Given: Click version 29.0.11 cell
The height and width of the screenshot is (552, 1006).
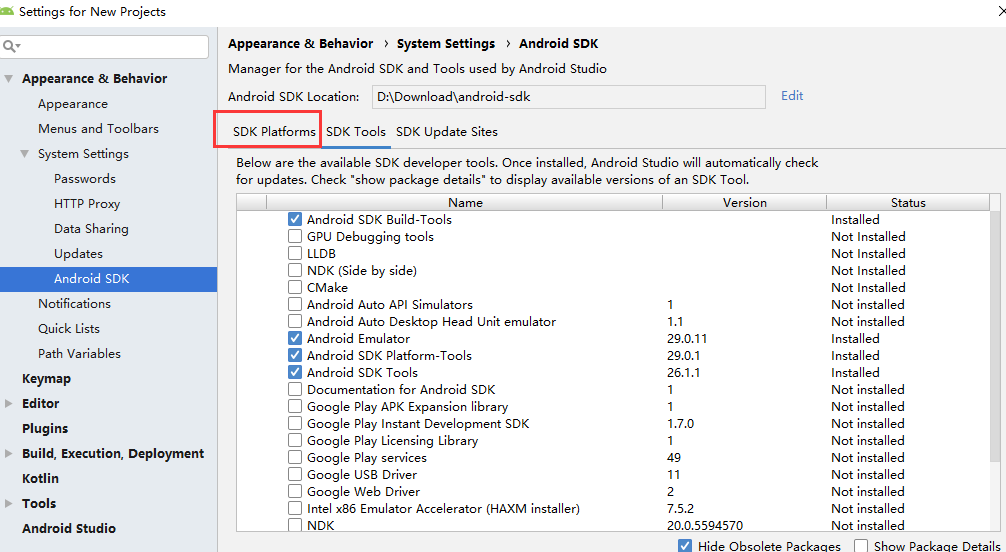Looking at the screenshot, I should coord(686,338).
